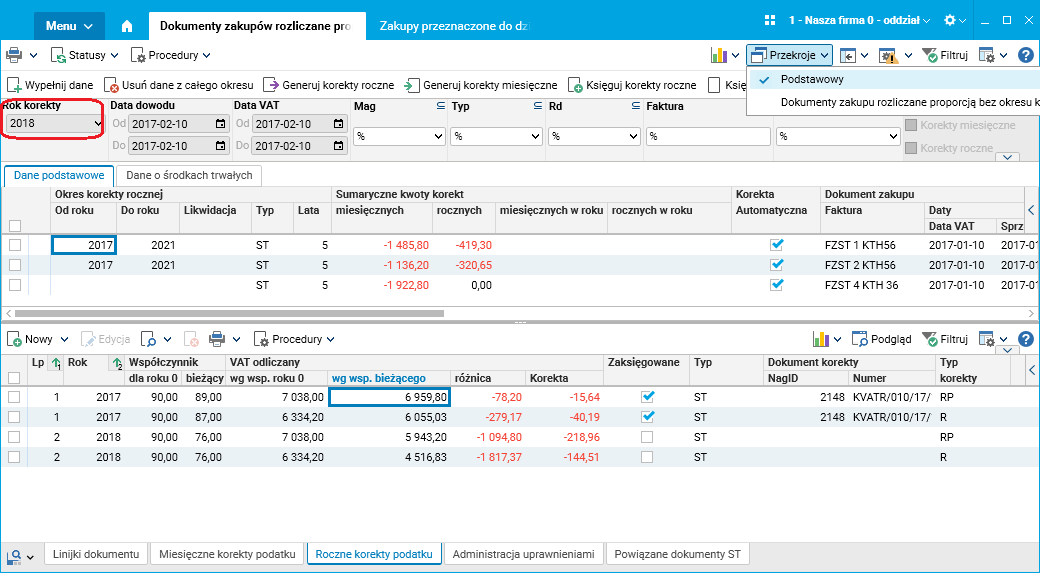
Task: Choose Dokumenty zakupu rozliczane proporcją bez okresu
Action: [x=909, y=103]
